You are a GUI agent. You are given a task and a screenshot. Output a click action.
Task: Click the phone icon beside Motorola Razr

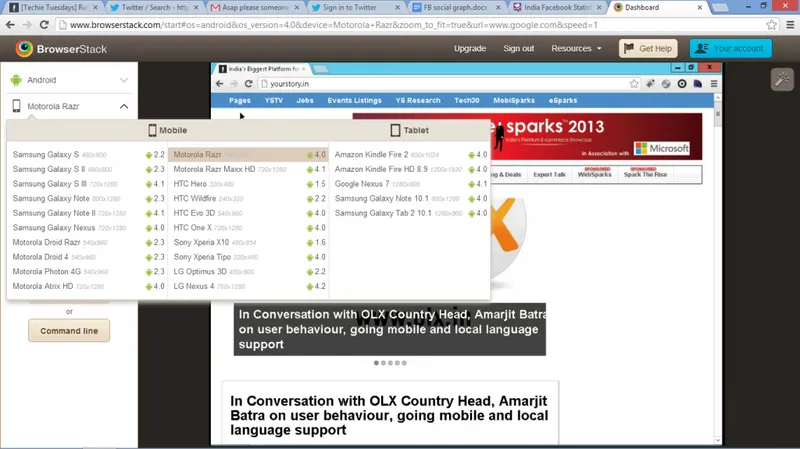pos(16,106)
